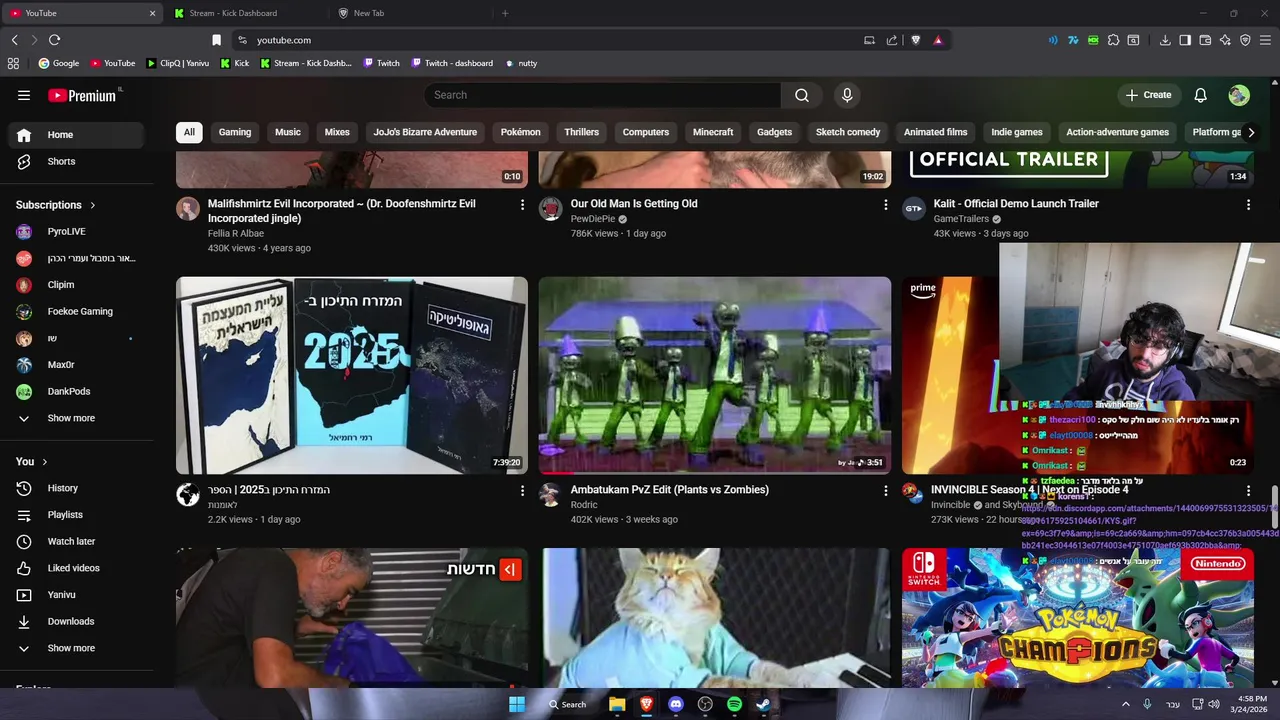
Task: Open Discord from taskbar
Action: click(x=676, y=704)
